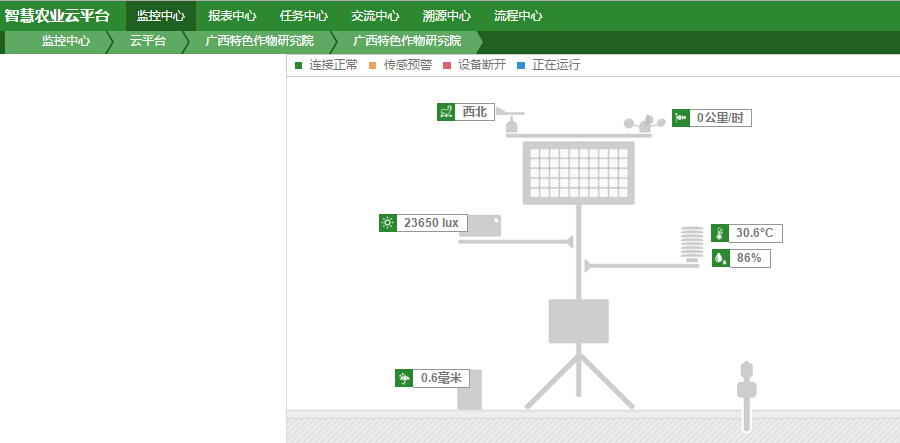This screenshot has width=900, height=443.
Task: Click the wind speed icon beside 0公里/时
Action: (681, 118)
